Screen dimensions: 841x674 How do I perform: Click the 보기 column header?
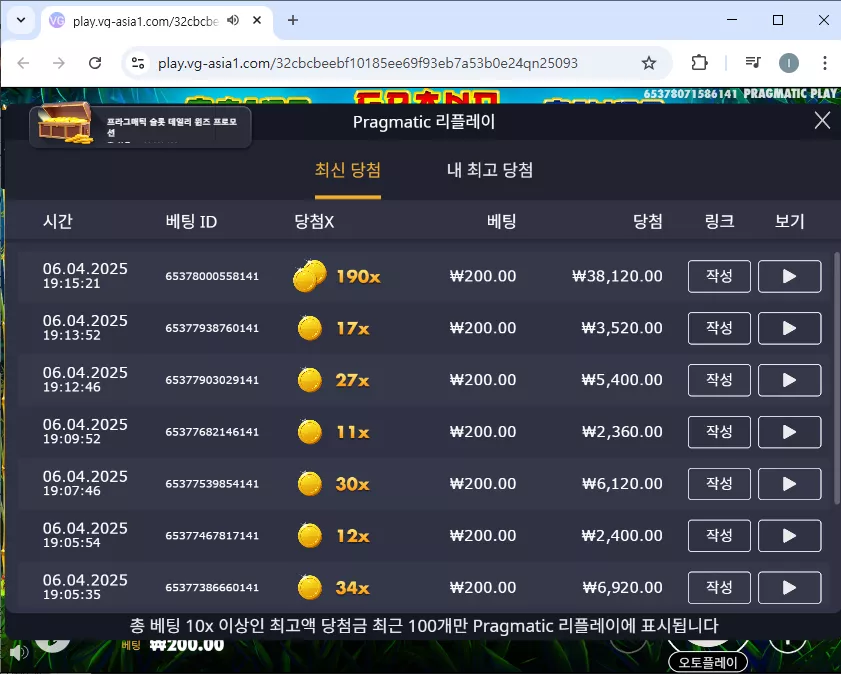(x=790, y=221)
